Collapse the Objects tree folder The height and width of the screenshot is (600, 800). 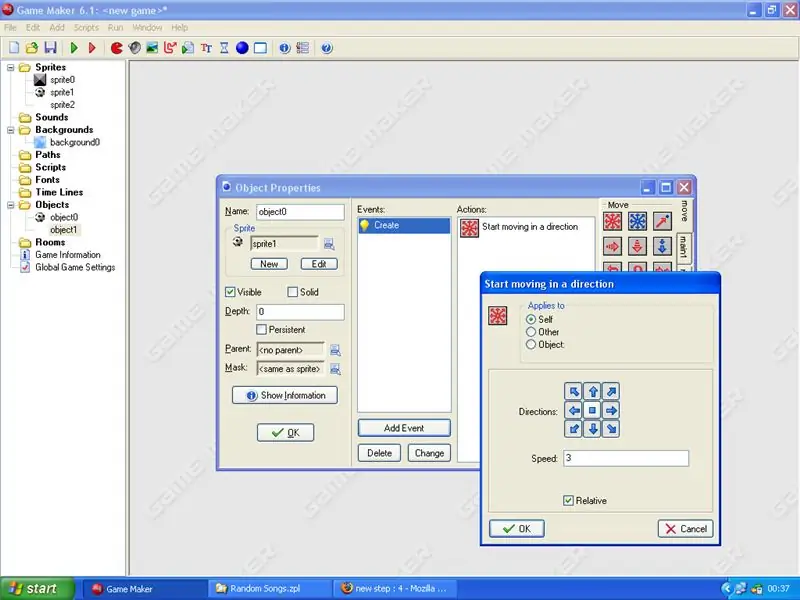click(11, 205)
